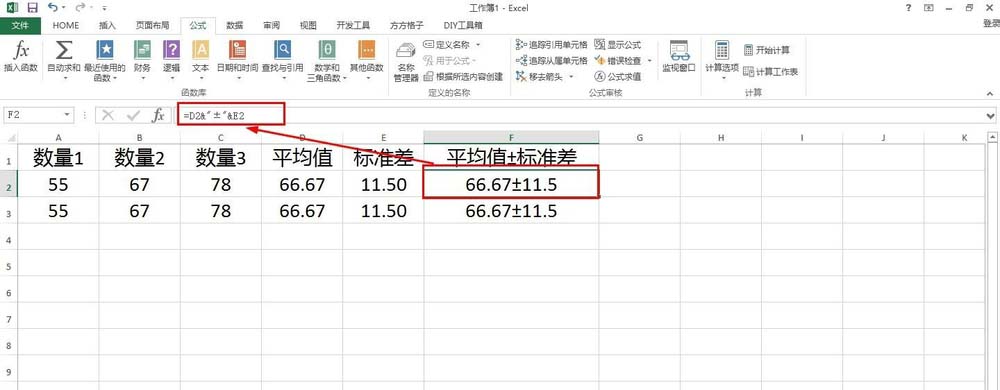The image size is (1000, 390).
Task: Select header cell 数量2
Action: tap(139, 157)
